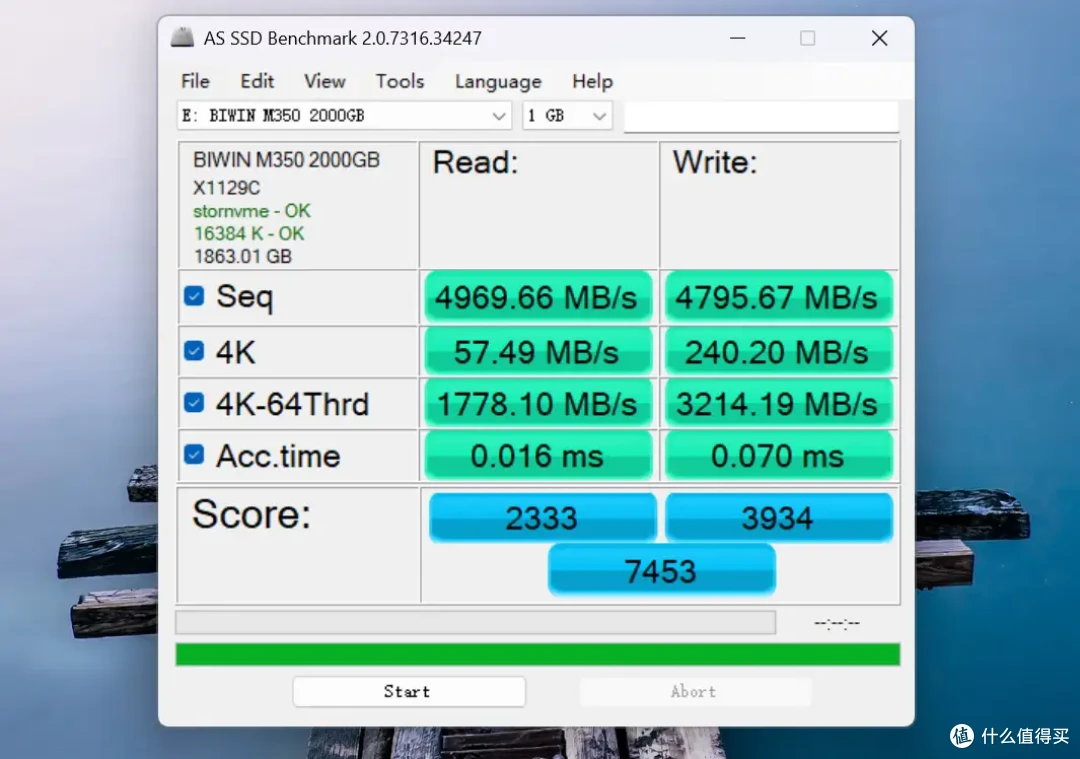Click the stornvme - OK driver status text
The width and height of the screenshot is (1080, 759).
pyautogui.click(x=251, y=211)
